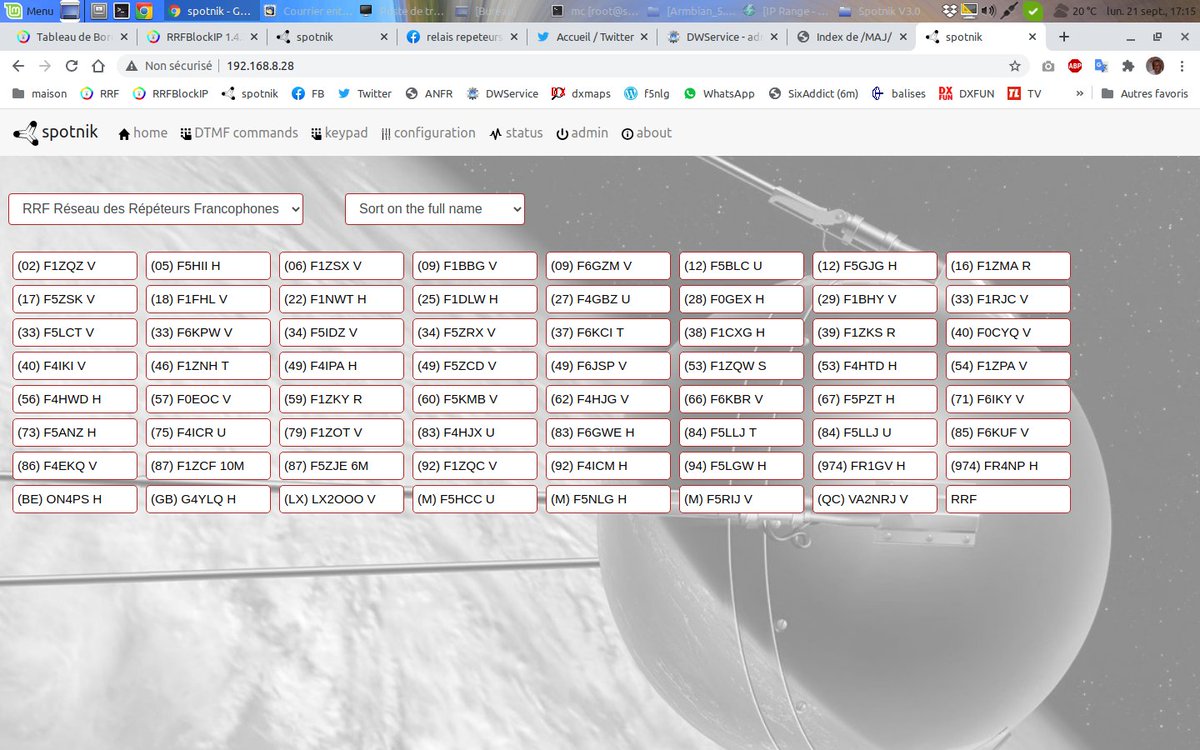
Task: Open the balises bookmark
Action: pyautogui.click(x=899, y=93)
